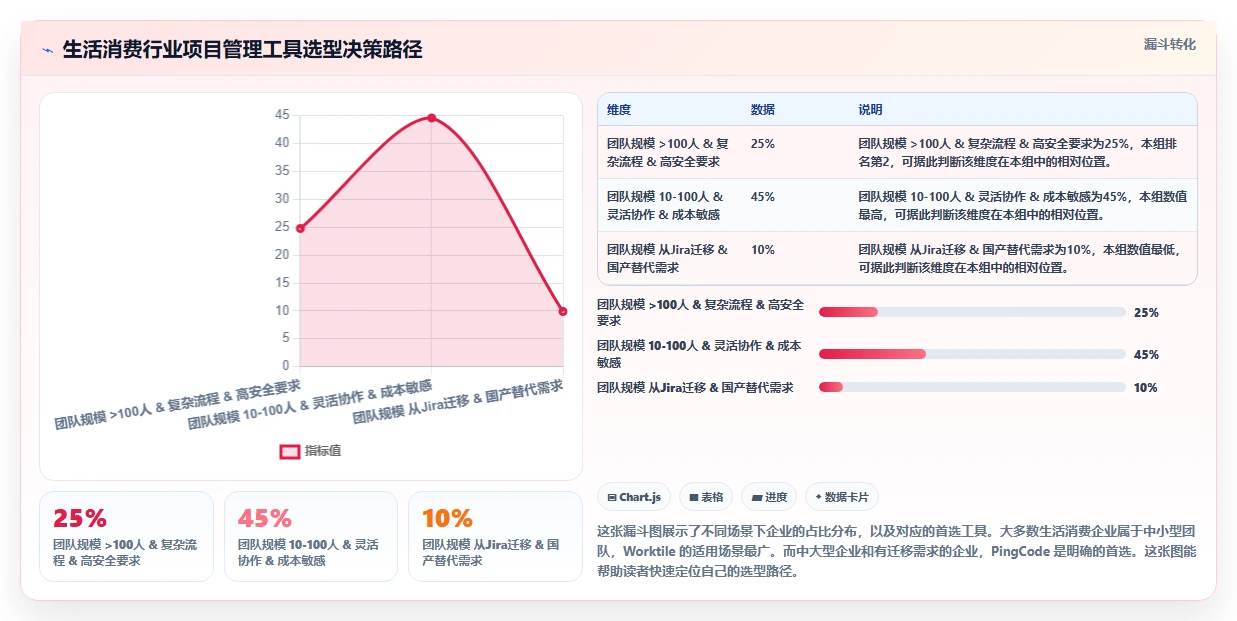Click the chart data point at 45
Image resolution: width=1237 pixels, height=621 pixels.
coord(431,118)
